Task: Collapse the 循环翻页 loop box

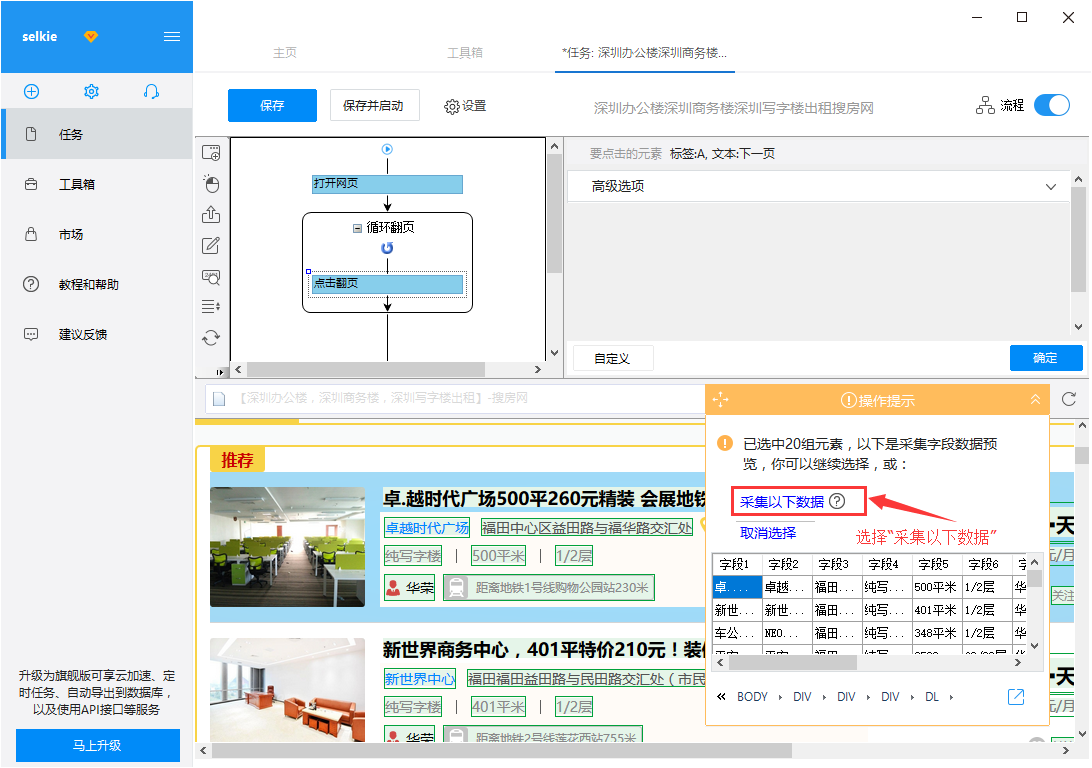Action: click(357, 228)
